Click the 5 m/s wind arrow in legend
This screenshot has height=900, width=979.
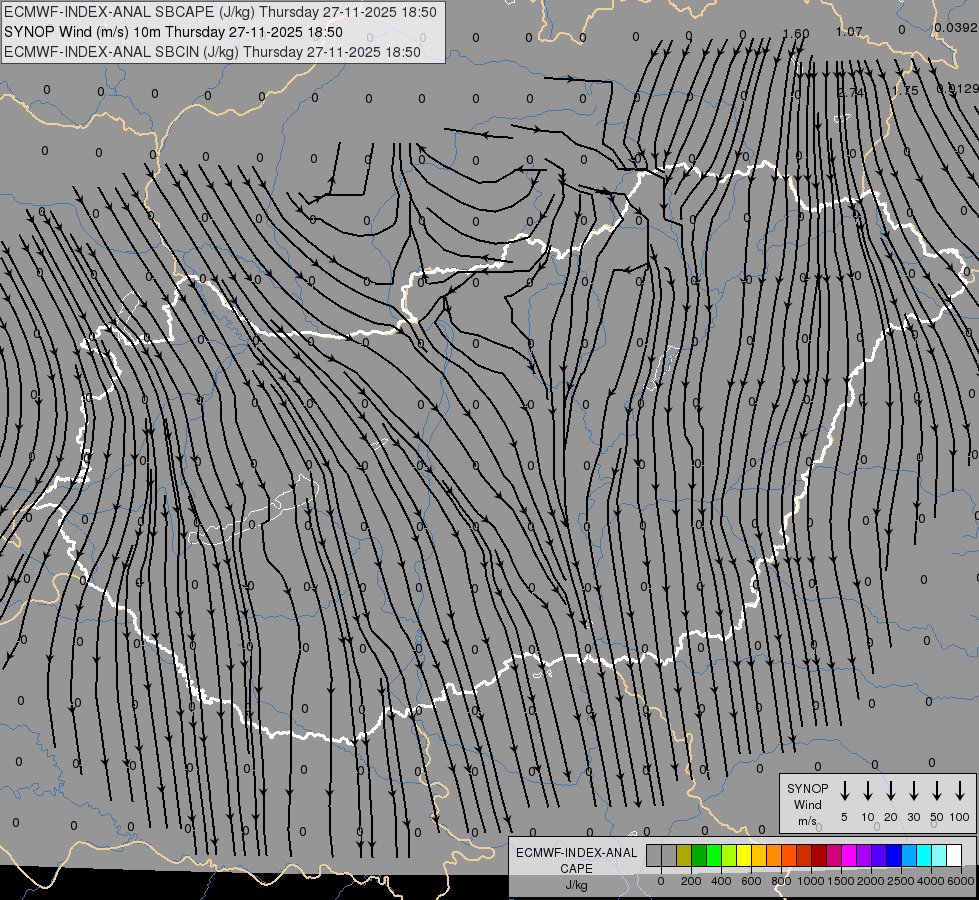coord(845,791)
